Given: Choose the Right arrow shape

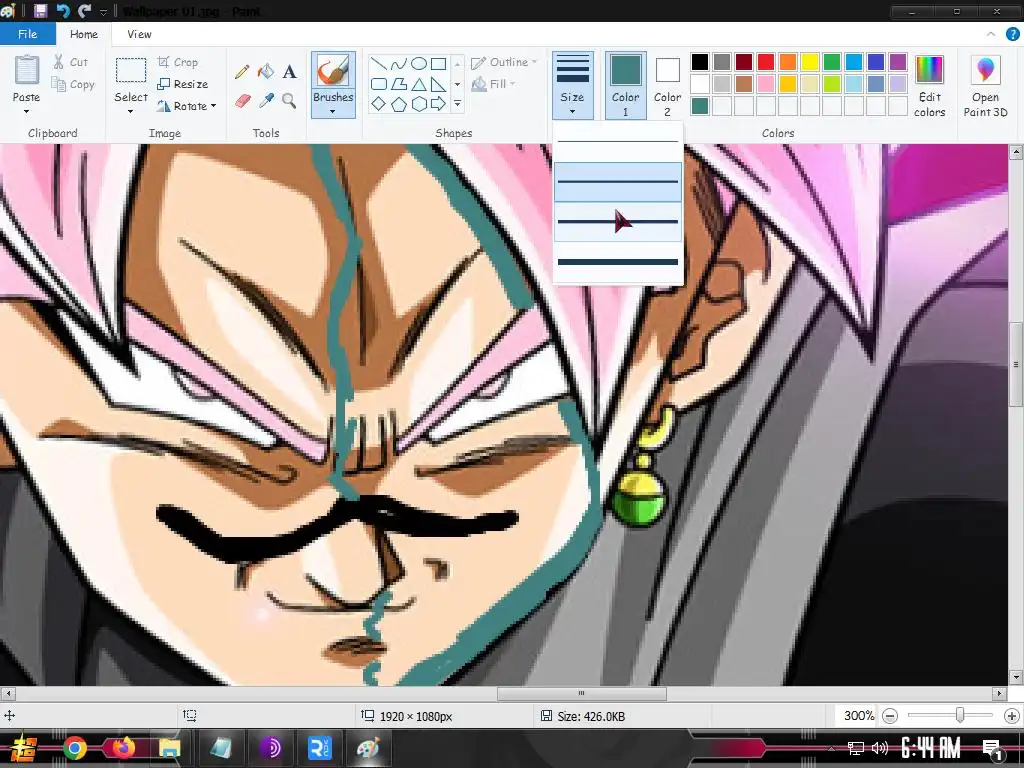Looking at the screenshot, I should (x=439, y=104).
